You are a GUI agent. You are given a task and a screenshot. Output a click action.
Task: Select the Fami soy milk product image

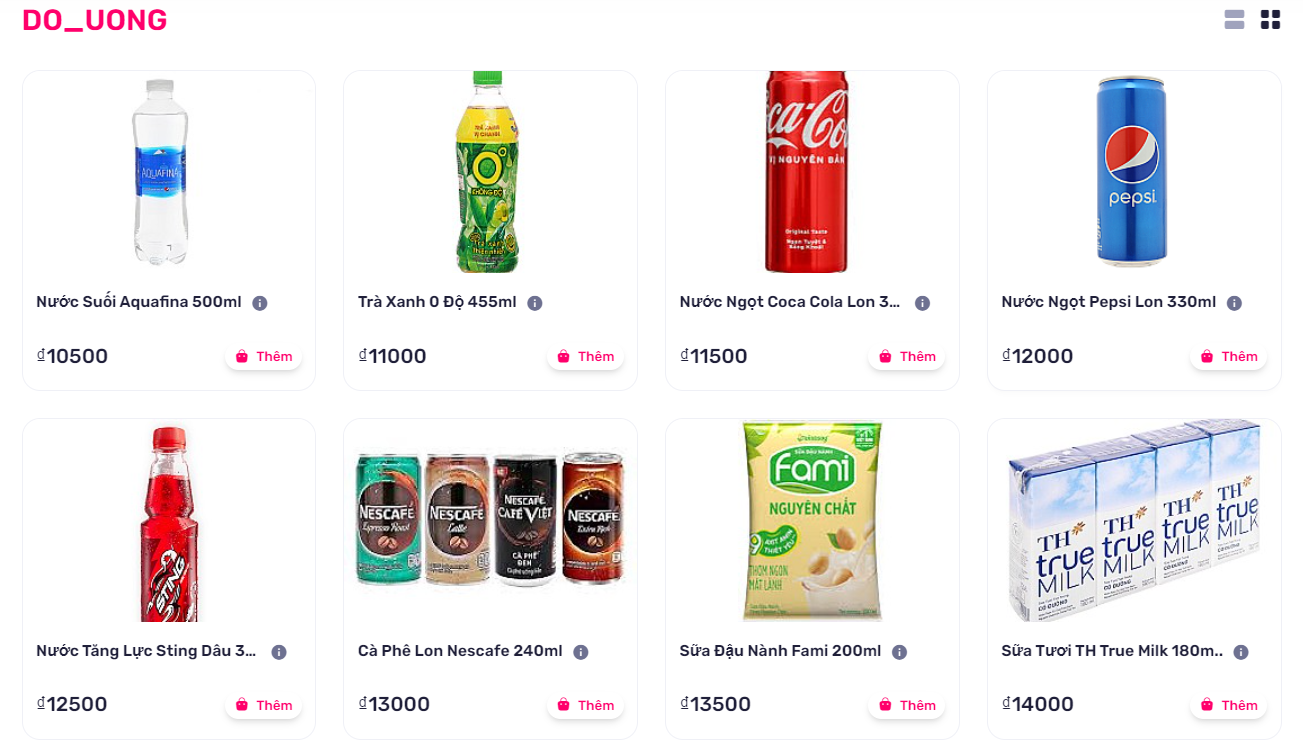point(812,521)
